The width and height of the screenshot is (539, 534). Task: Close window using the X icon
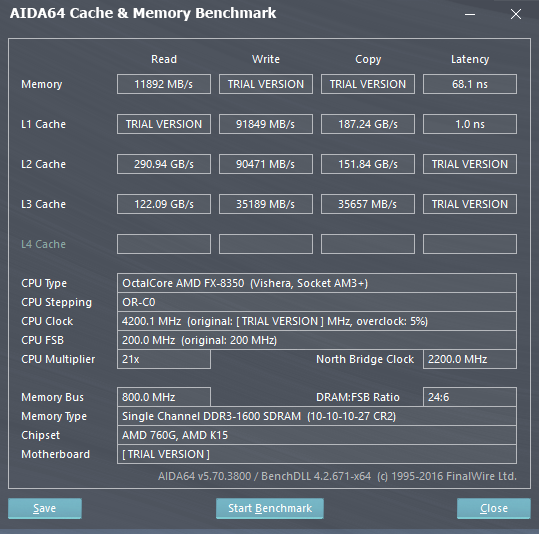pyautogui.click(x=516, y=14)
